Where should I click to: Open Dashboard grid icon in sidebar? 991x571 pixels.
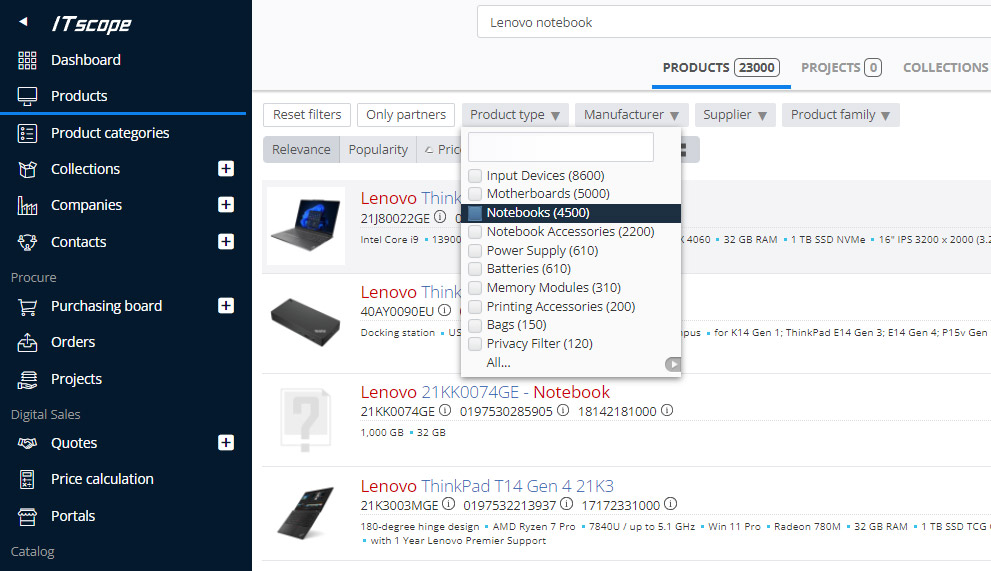point(27,60)
